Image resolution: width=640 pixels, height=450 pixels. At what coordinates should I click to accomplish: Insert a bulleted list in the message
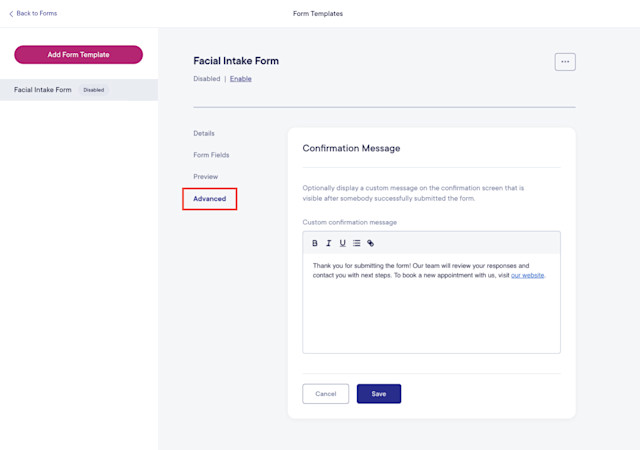(356, 243)
